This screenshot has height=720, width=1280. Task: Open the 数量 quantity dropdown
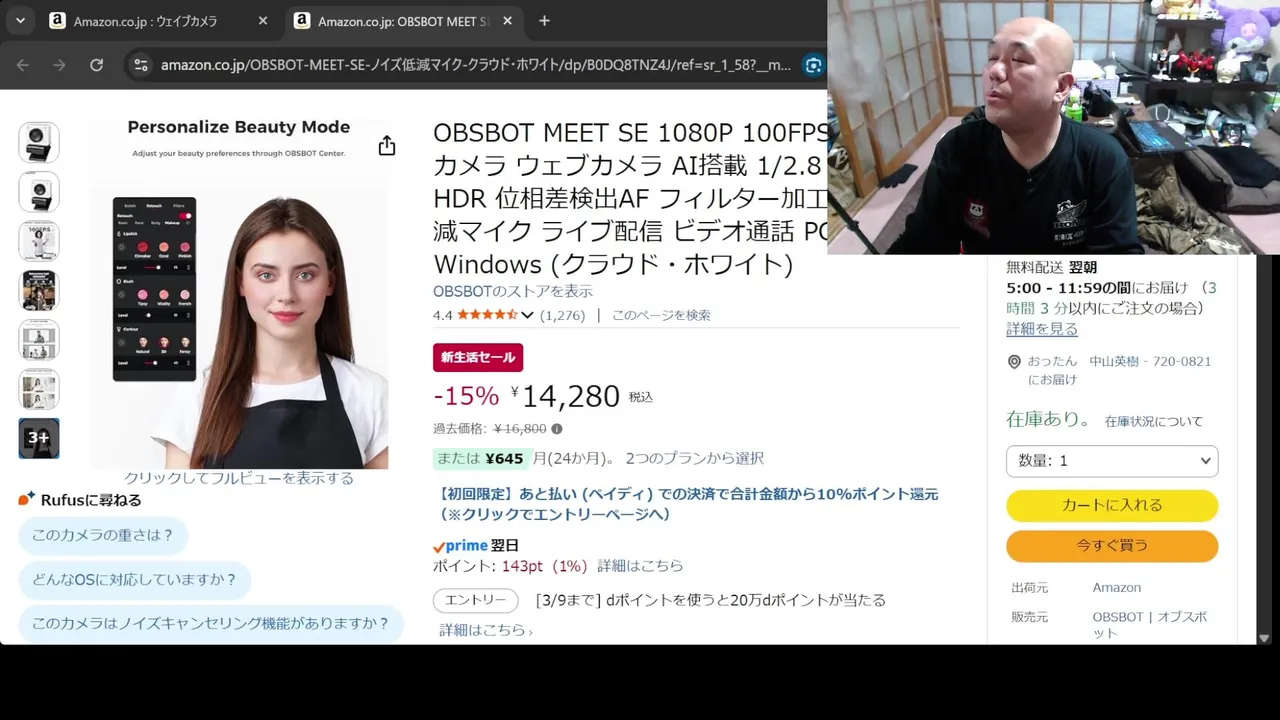coord(1112,461)
